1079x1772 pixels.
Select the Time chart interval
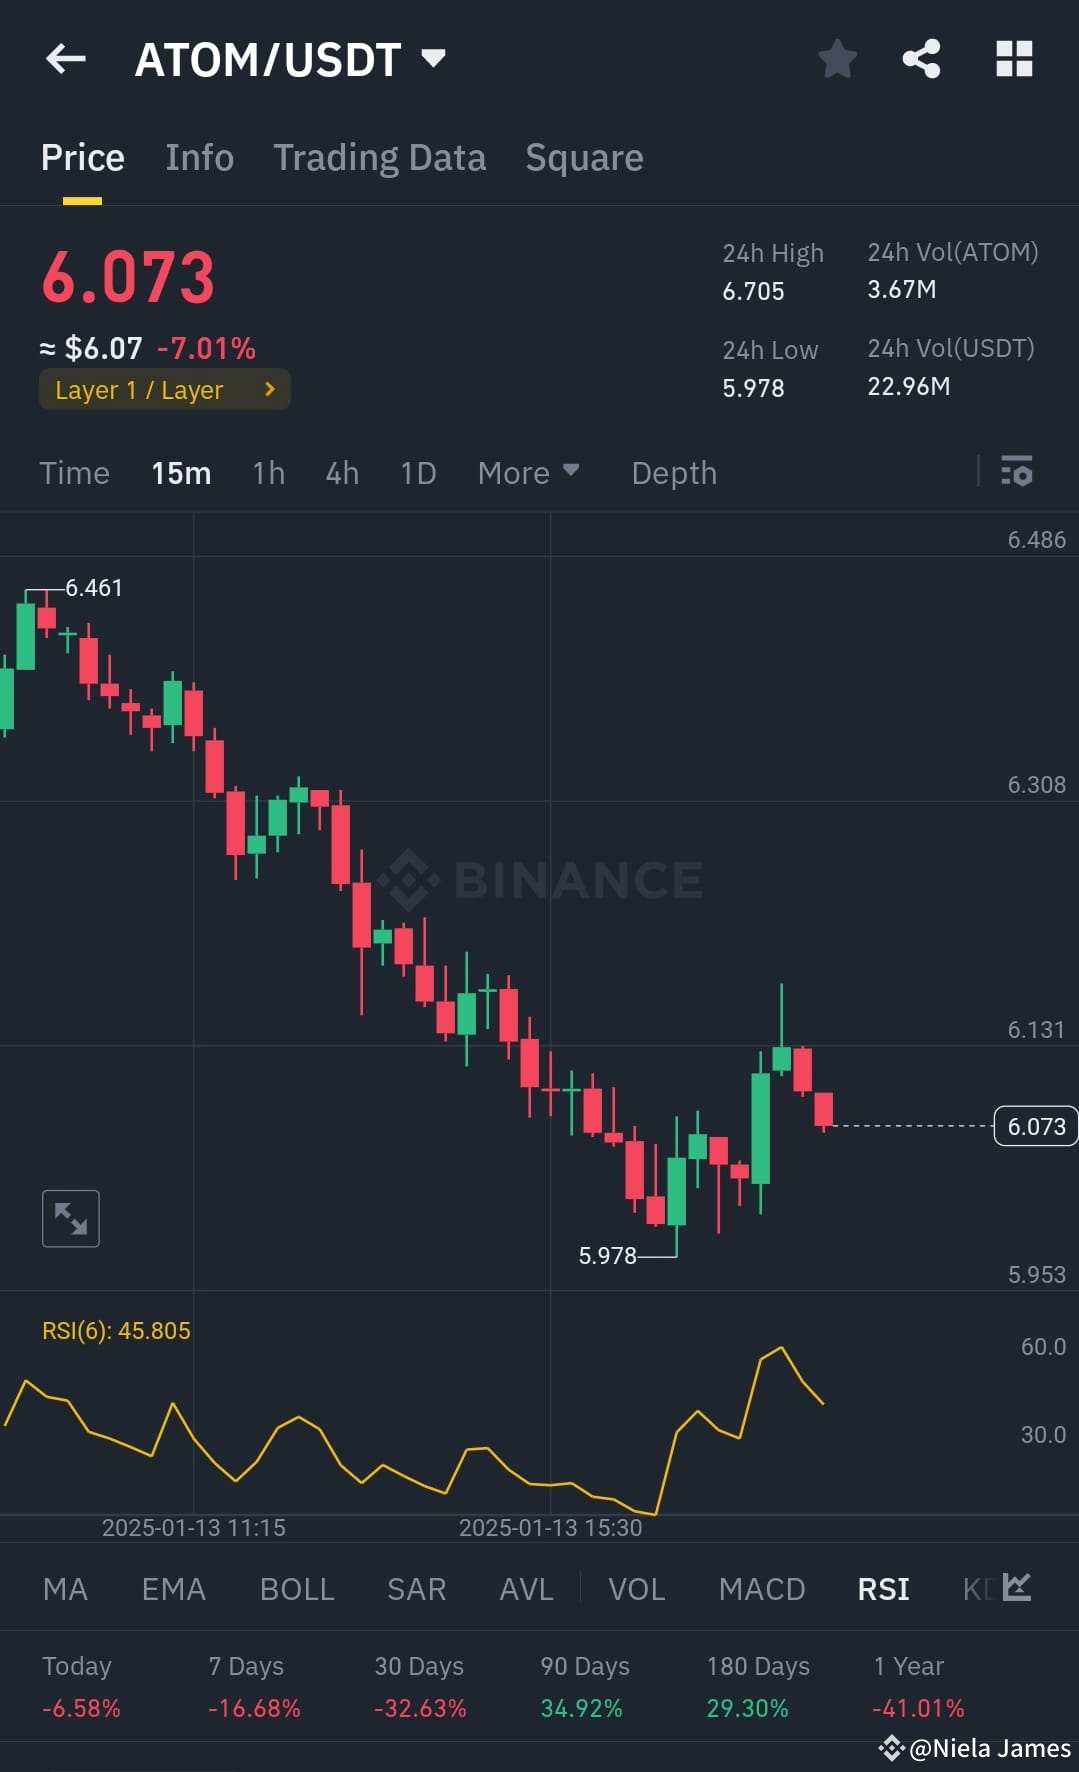tap(75, 472)
